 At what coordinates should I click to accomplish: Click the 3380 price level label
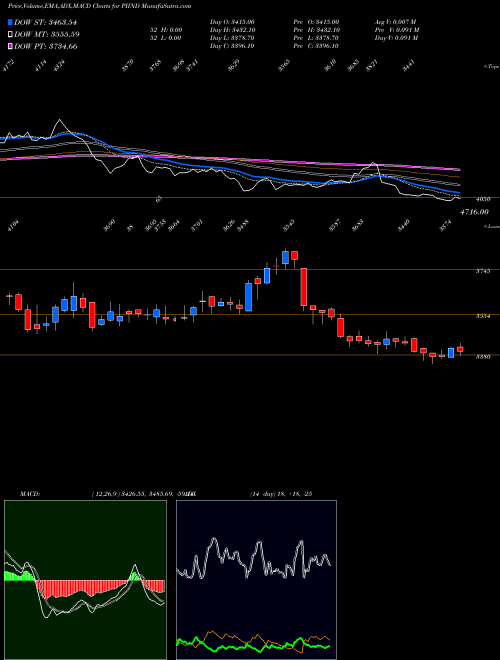(x=483, y=357)
